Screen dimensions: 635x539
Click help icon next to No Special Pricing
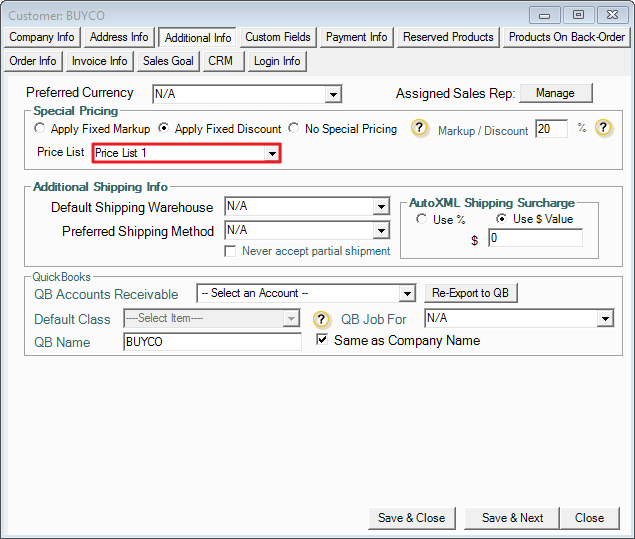420,129
